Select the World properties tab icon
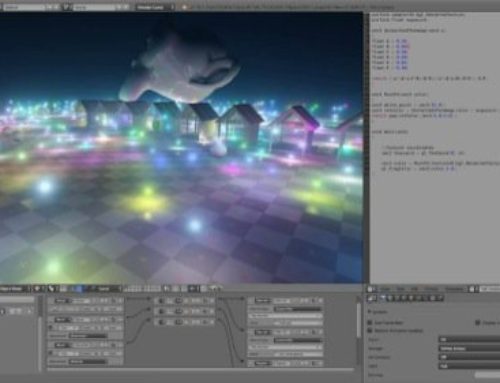 pos(404,298)
